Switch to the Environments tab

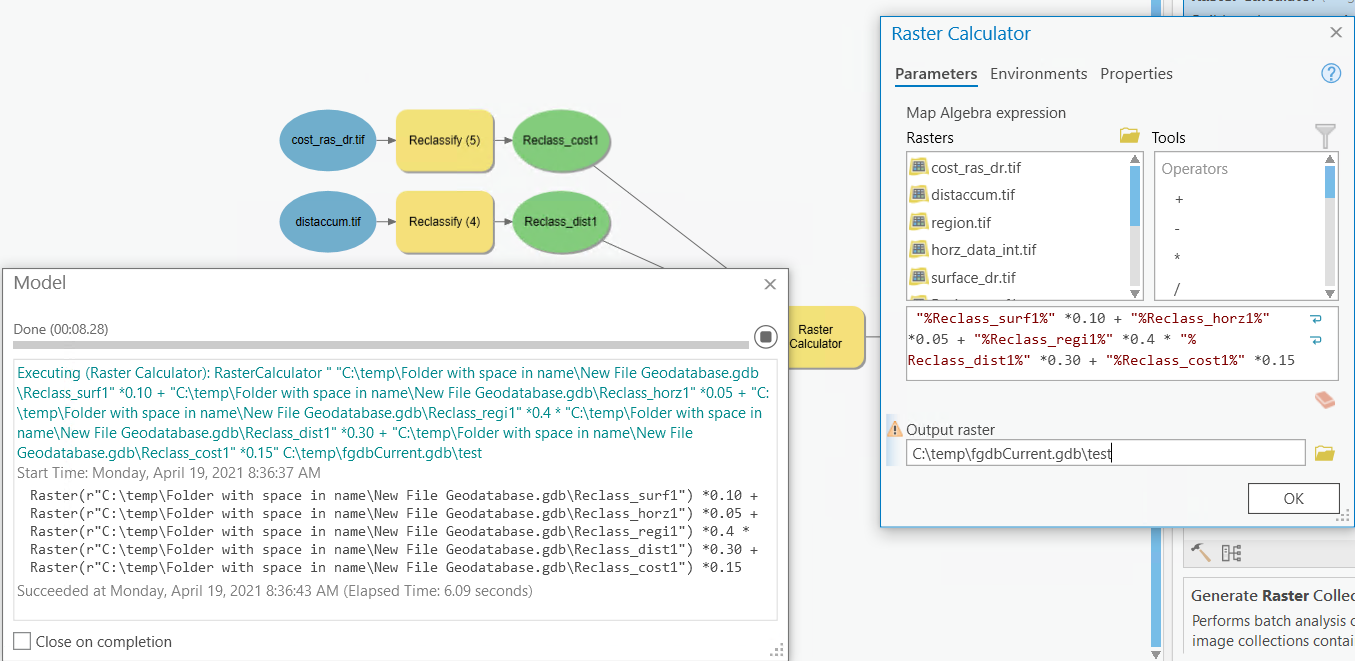tap(1038, 74)
